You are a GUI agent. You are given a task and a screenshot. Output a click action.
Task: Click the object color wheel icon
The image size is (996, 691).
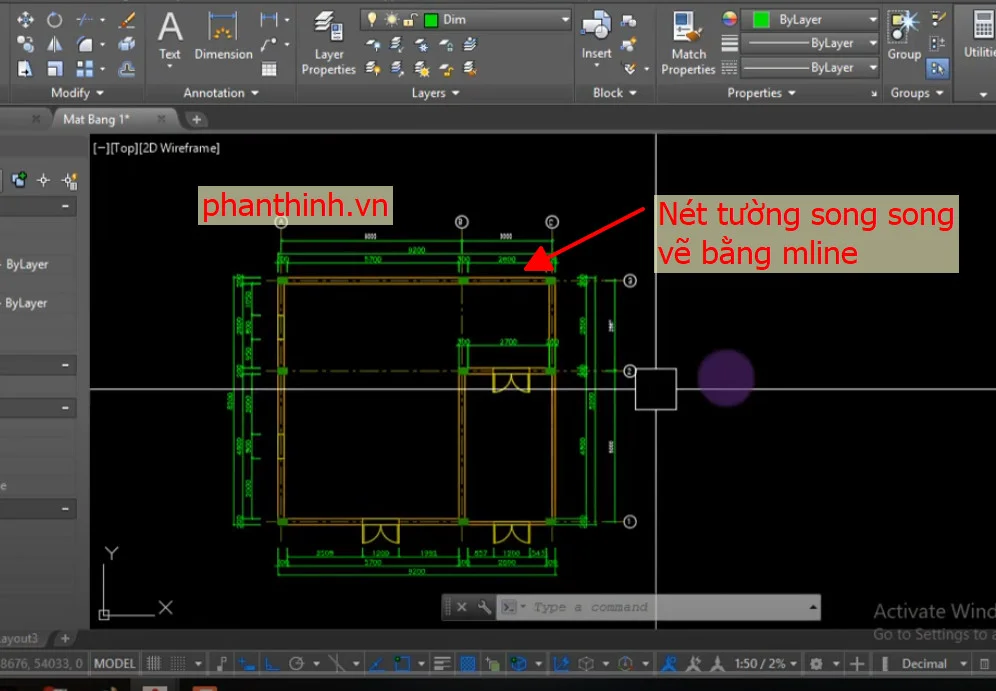pos(729,19)
